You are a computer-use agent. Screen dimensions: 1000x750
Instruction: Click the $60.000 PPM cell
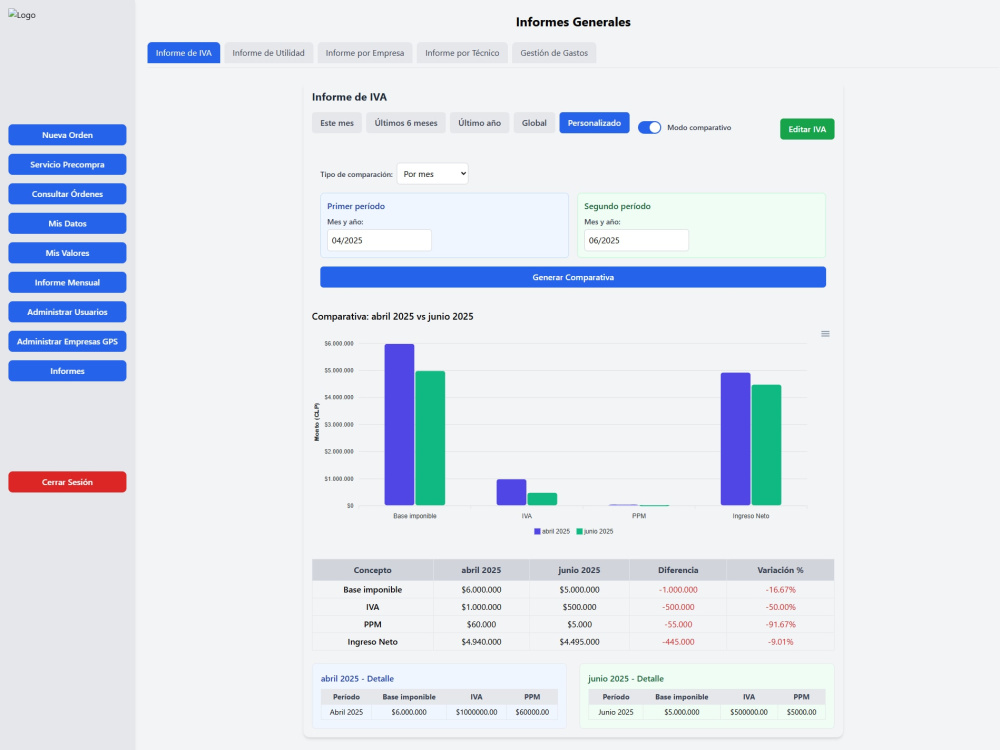pos(481,624)
